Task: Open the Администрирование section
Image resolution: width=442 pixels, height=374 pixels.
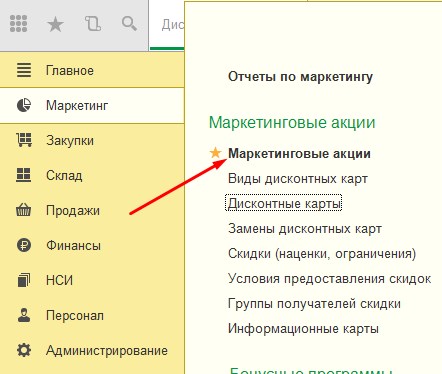Action: pyautogui.click(x=92, y=350)
